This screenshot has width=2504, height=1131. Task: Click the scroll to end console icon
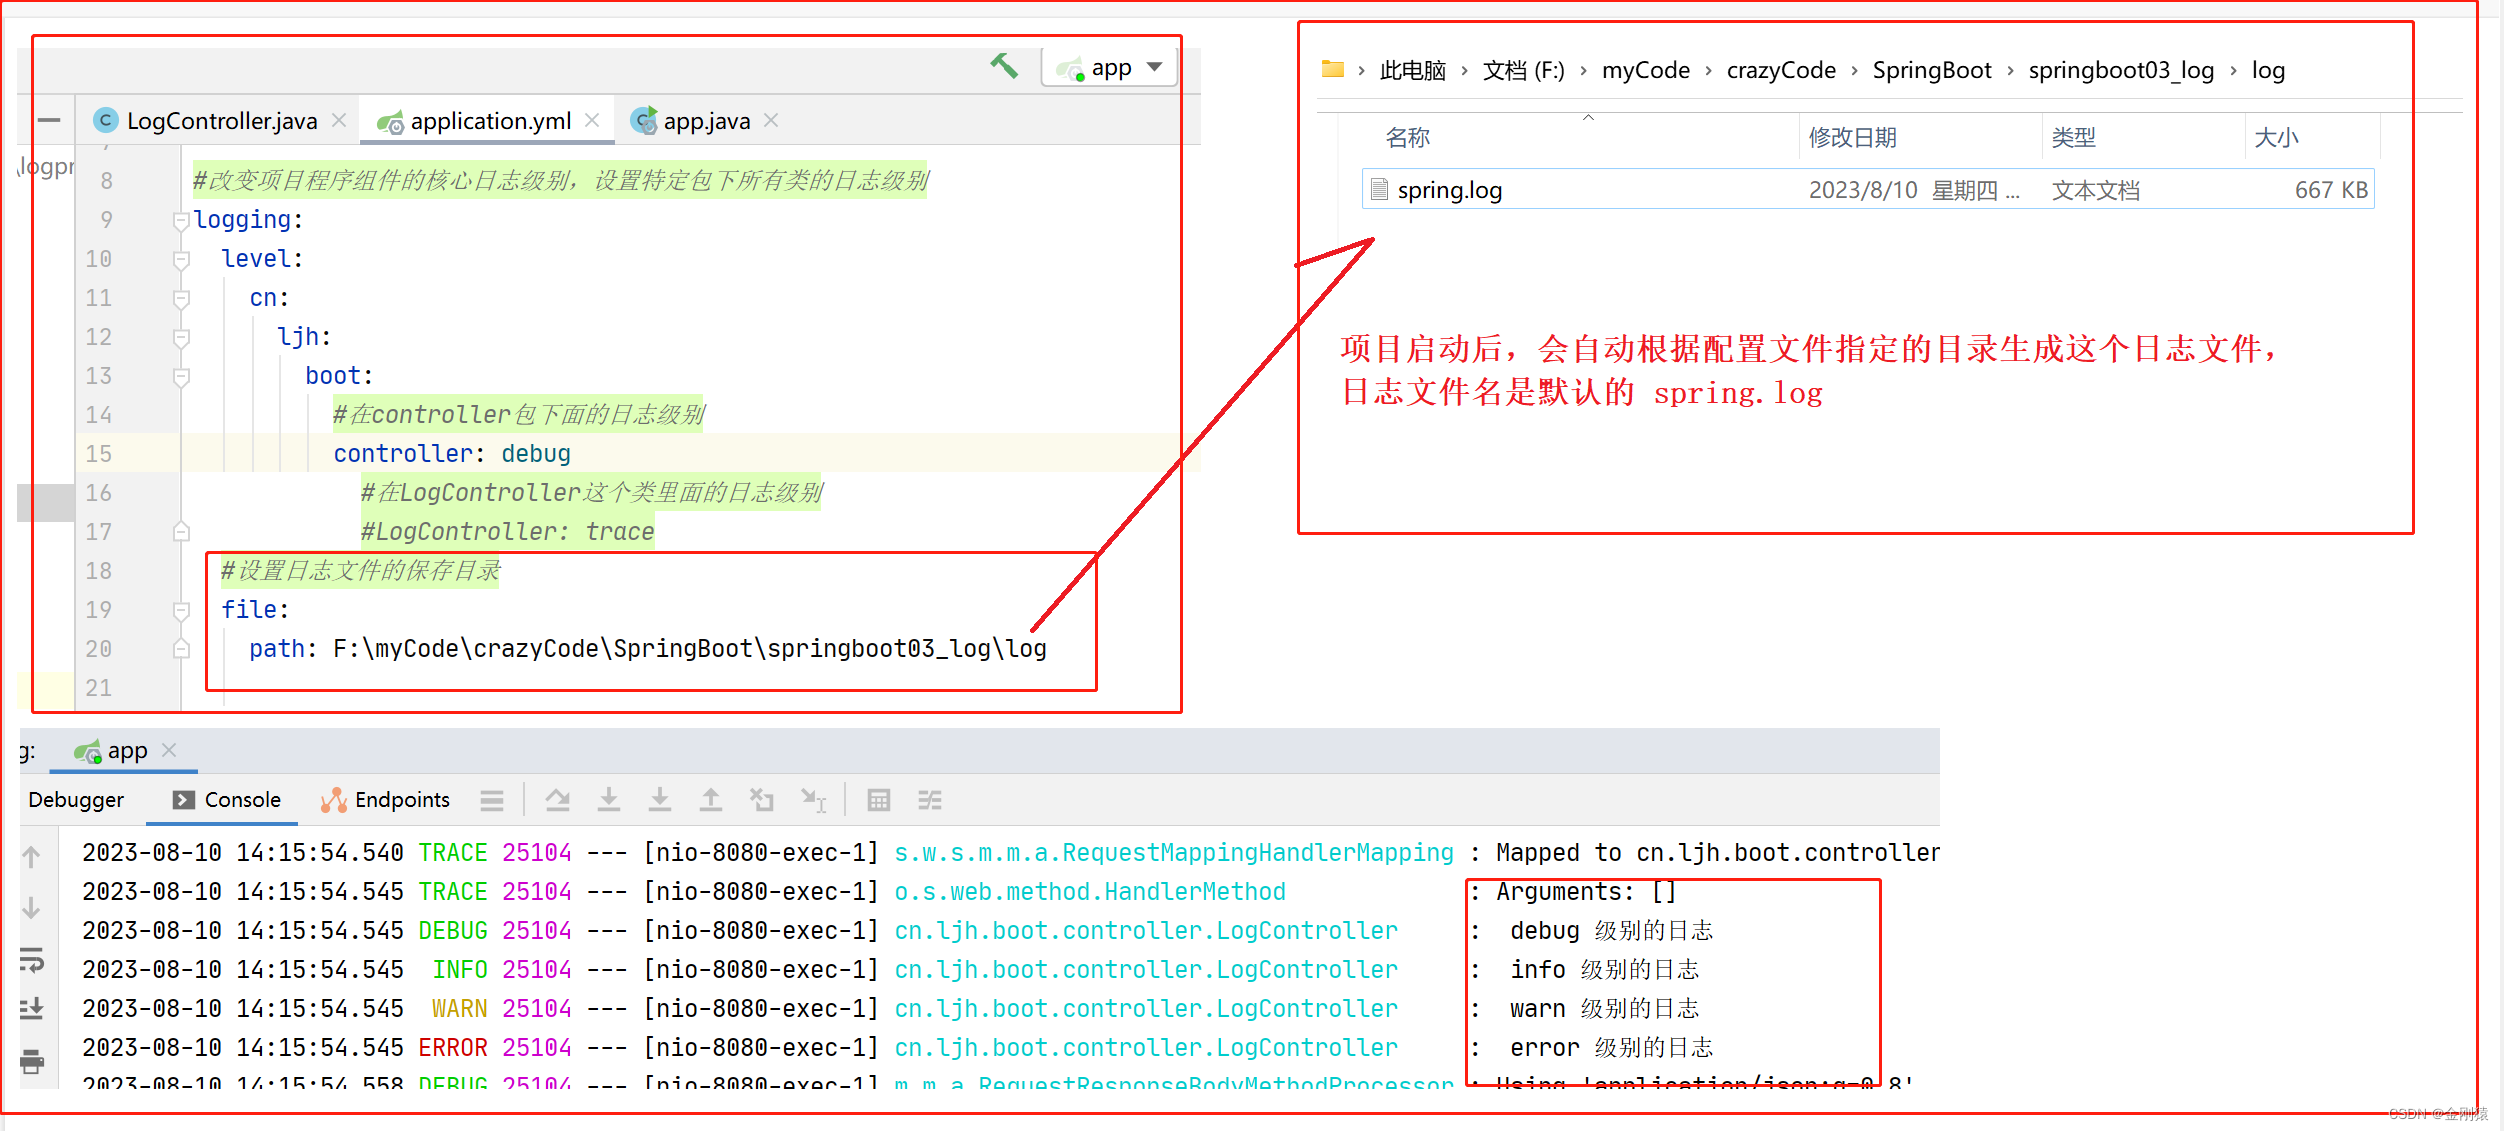pyautogui.click(x=32, y=1008)
